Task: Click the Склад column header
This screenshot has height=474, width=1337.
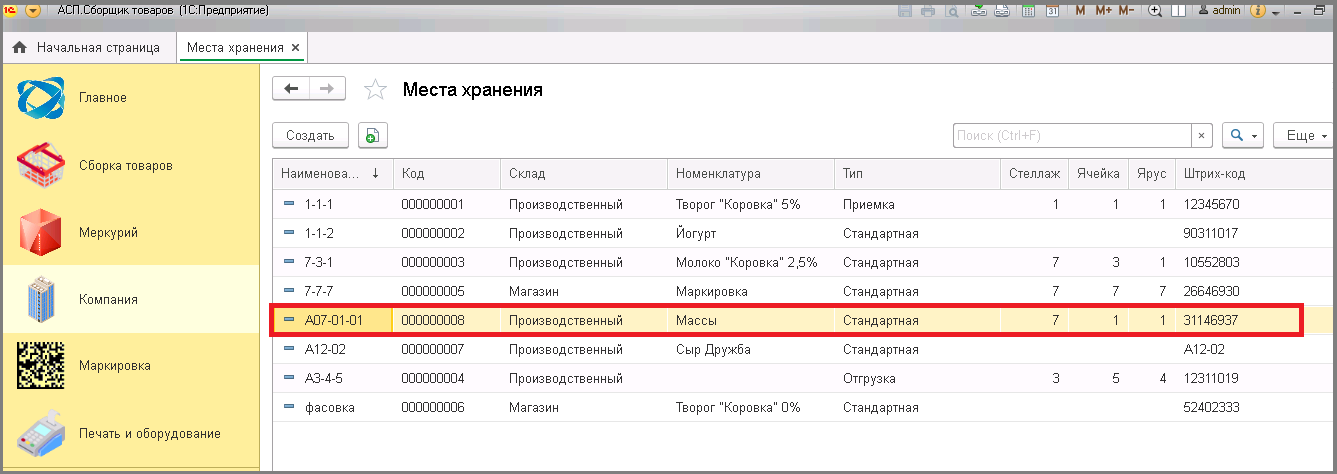Action: pos(583,173)
